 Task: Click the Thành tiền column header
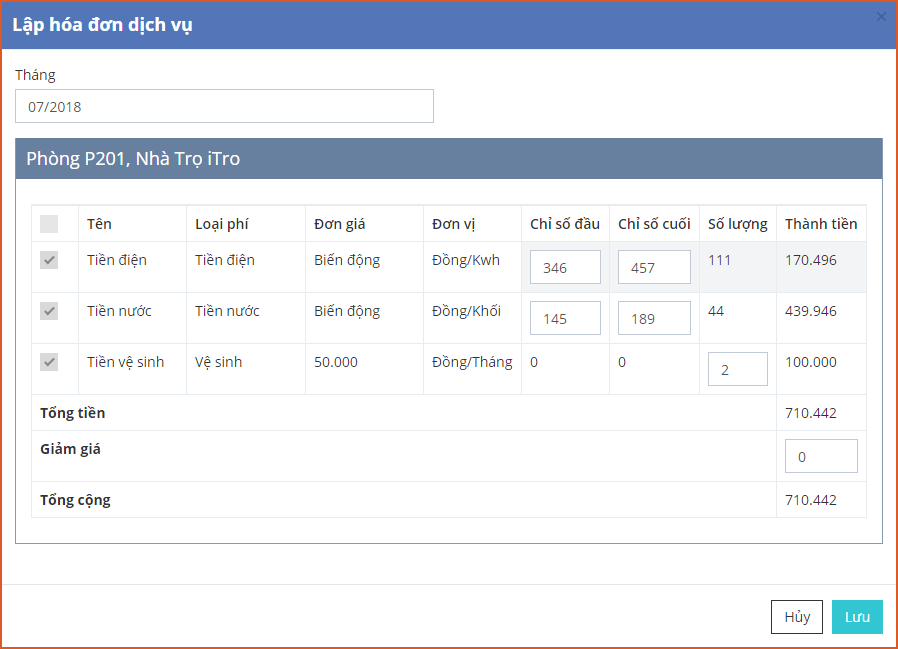tap(821, 224)
